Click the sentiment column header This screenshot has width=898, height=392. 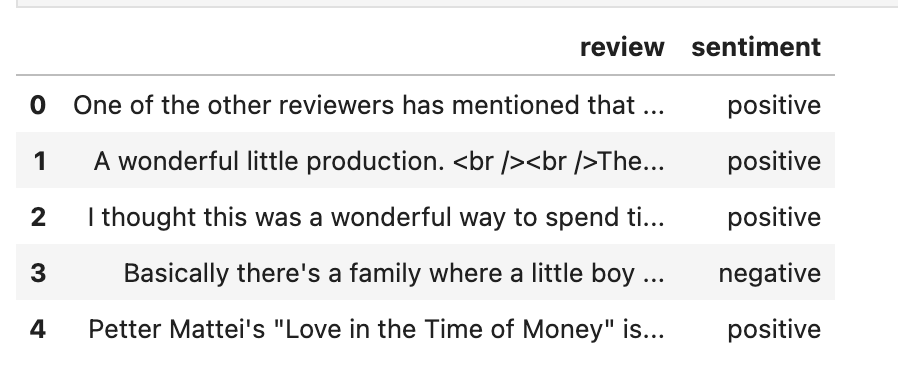(x=756, y=47)
